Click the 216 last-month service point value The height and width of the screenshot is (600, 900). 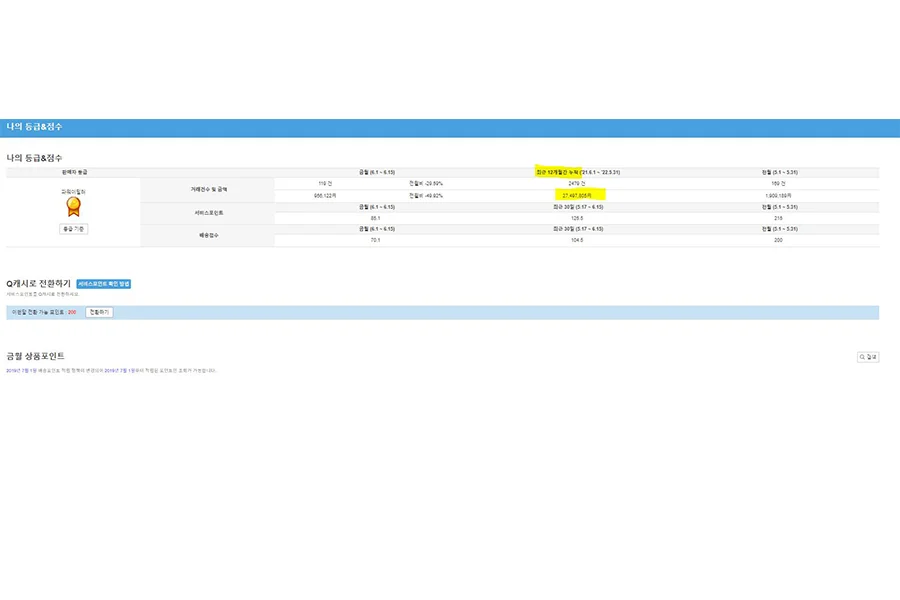(778, 218)
